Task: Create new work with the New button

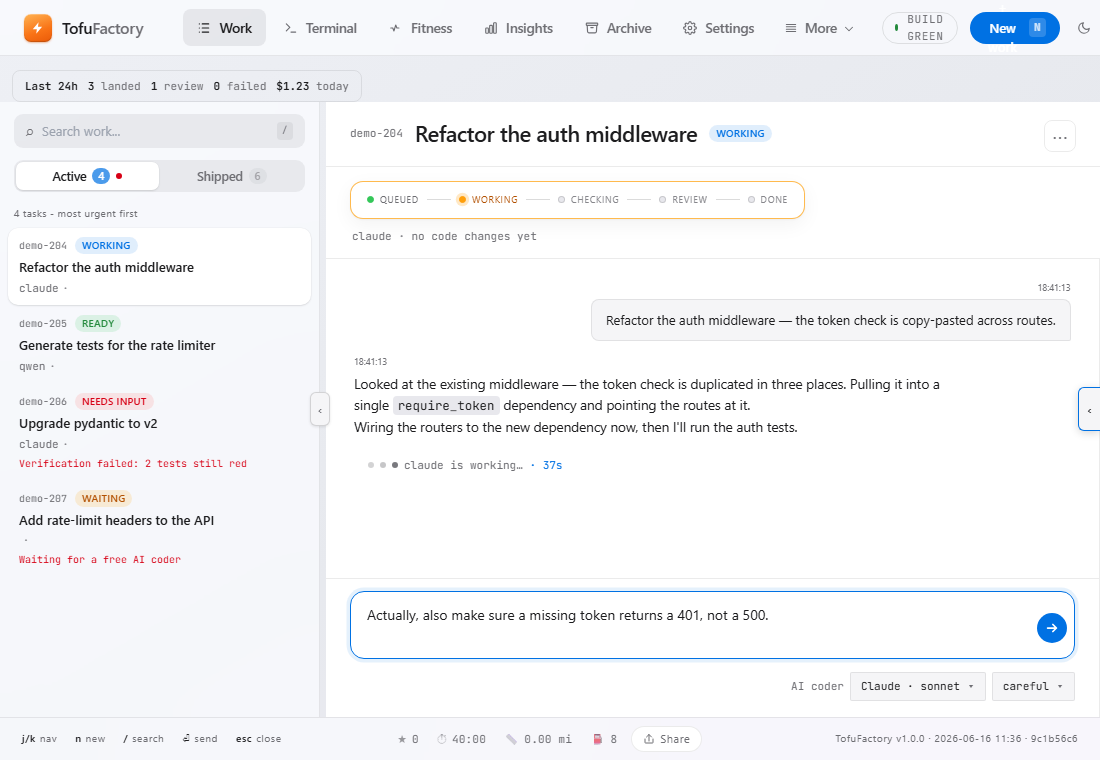Action: click(1014, 28)
